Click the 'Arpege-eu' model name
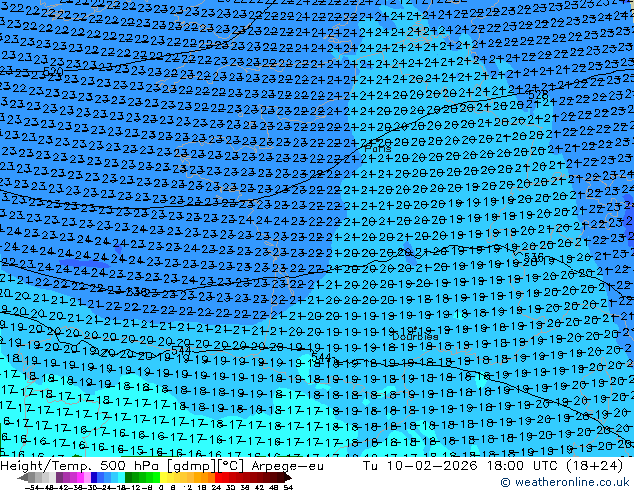Screen dimensions: 634x490 click(287, 466)
